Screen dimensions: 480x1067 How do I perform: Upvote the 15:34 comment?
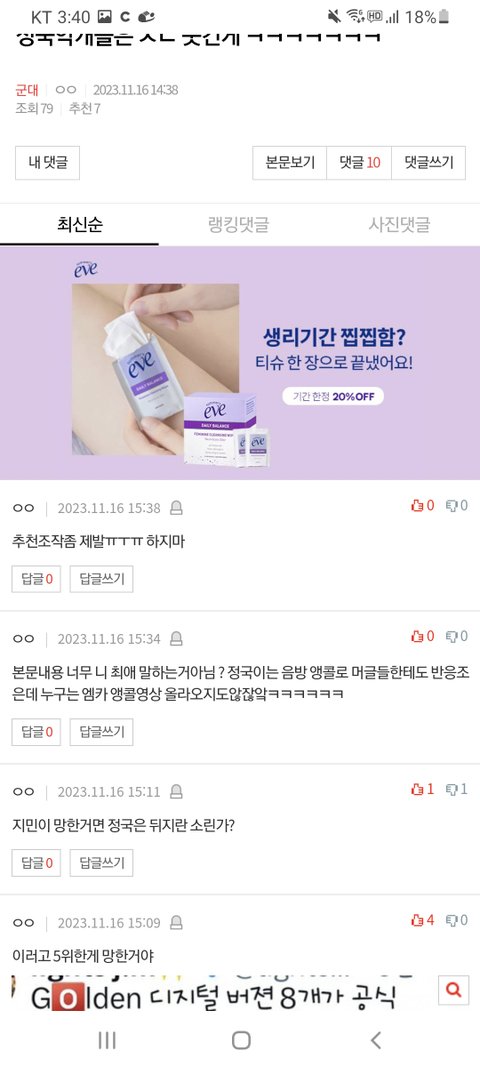point(422,636)
